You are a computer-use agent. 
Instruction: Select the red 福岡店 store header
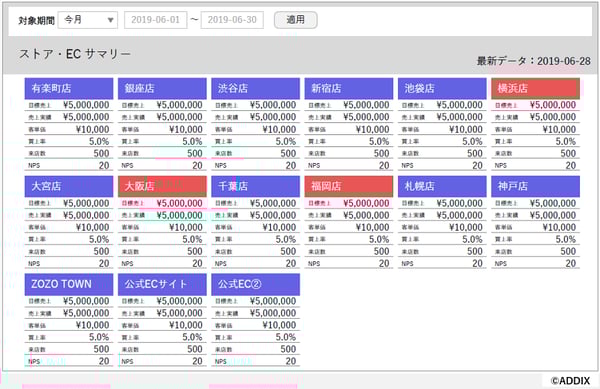pos(349,186)
